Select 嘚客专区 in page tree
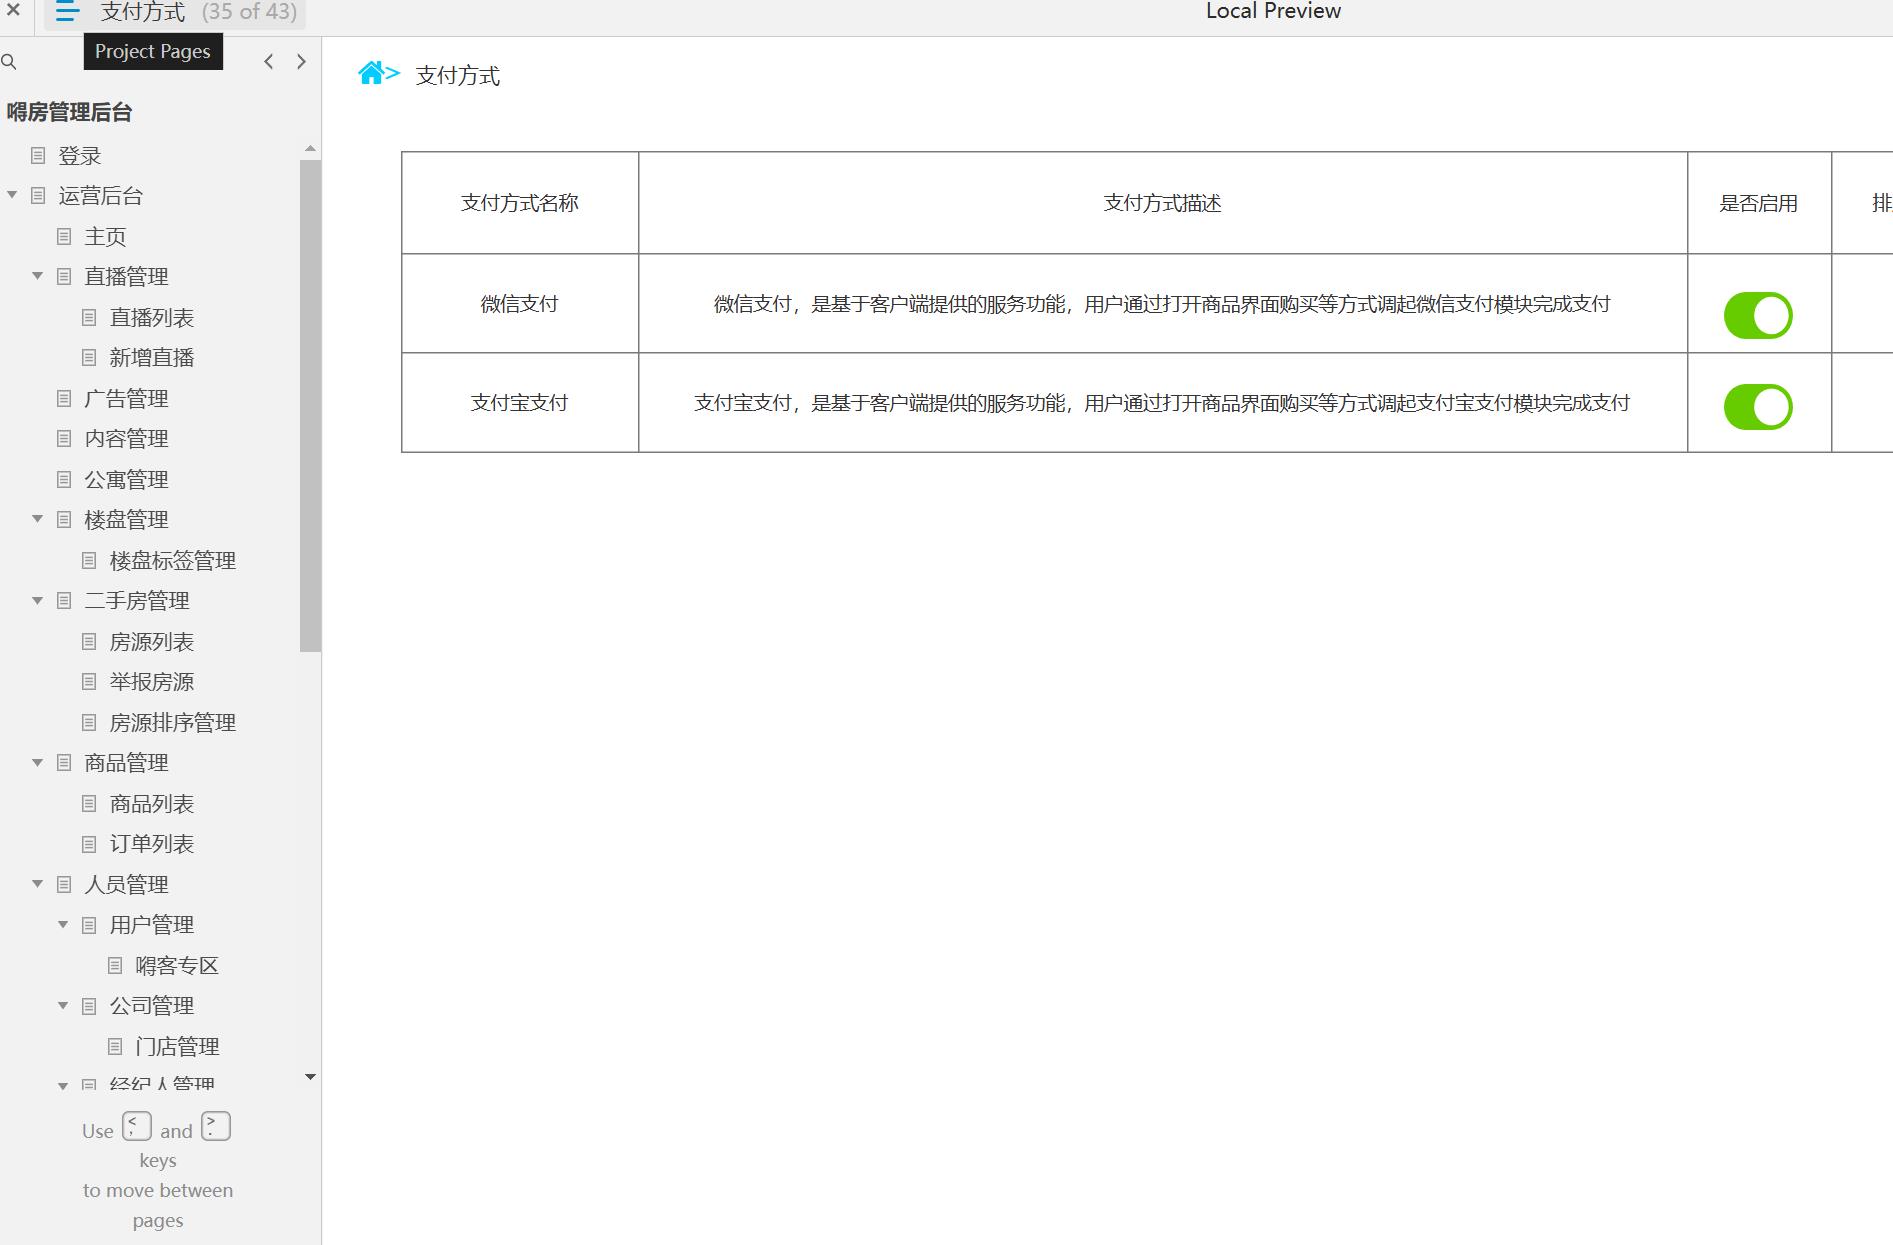Viewport: 1893px width, 1245px height. (x=177, y=965)
